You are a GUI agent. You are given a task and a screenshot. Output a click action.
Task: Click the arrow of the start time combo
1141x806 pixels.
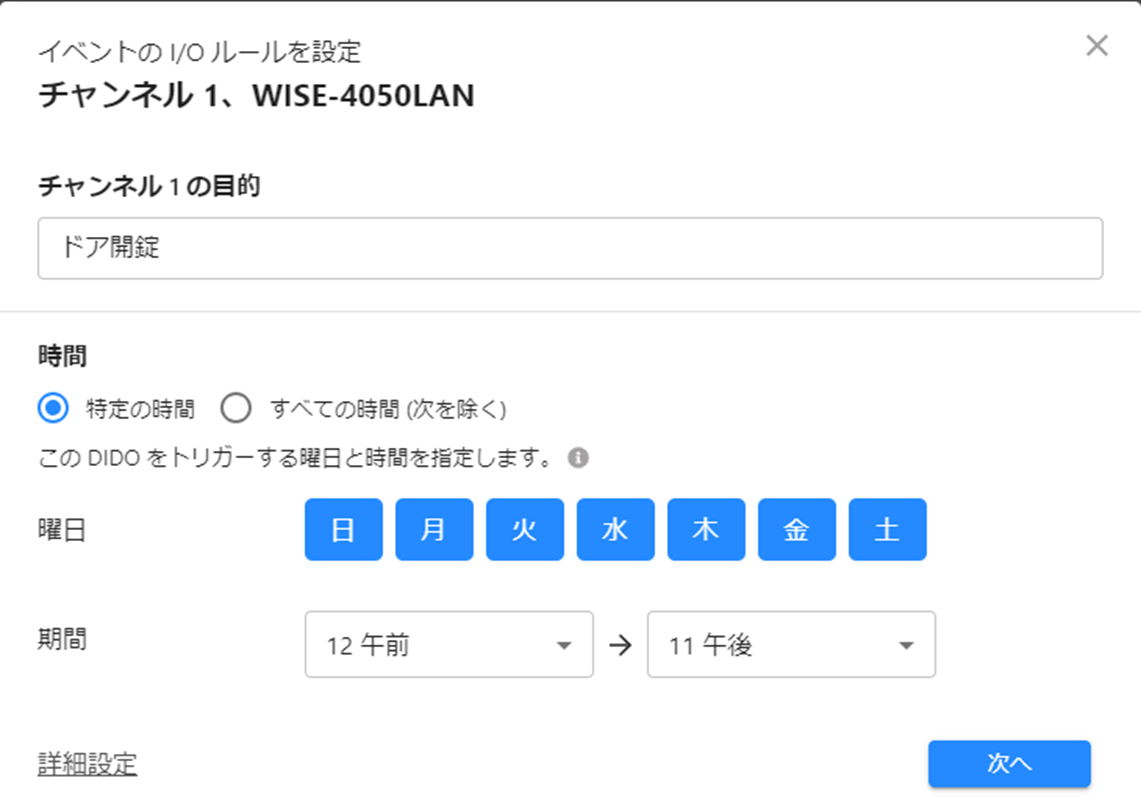pos(564,646)
